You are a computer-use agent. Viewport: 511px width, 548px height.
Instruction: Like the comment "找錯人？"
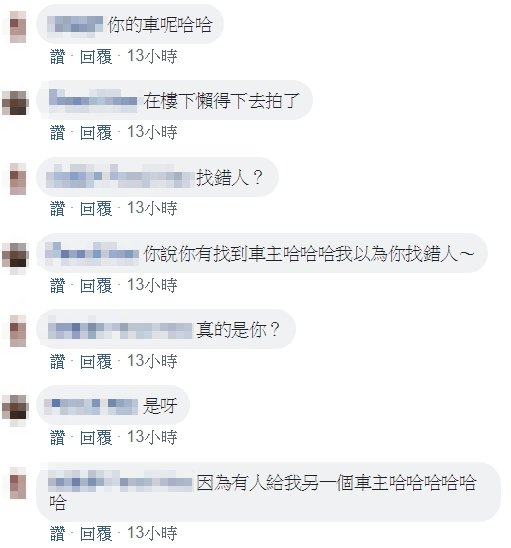click(58, 208)
